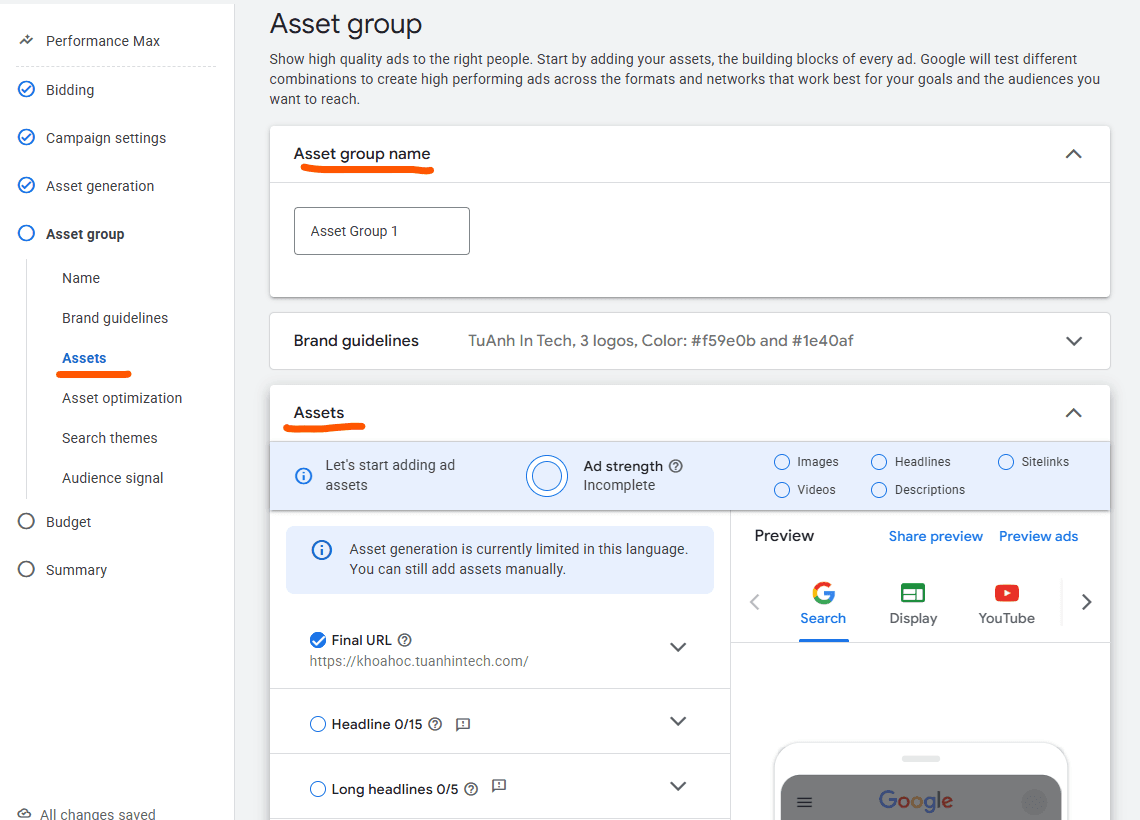Expand the Brand guidelines section
This screenshot has width=1140, height=820.
(x=1073, y=341)
